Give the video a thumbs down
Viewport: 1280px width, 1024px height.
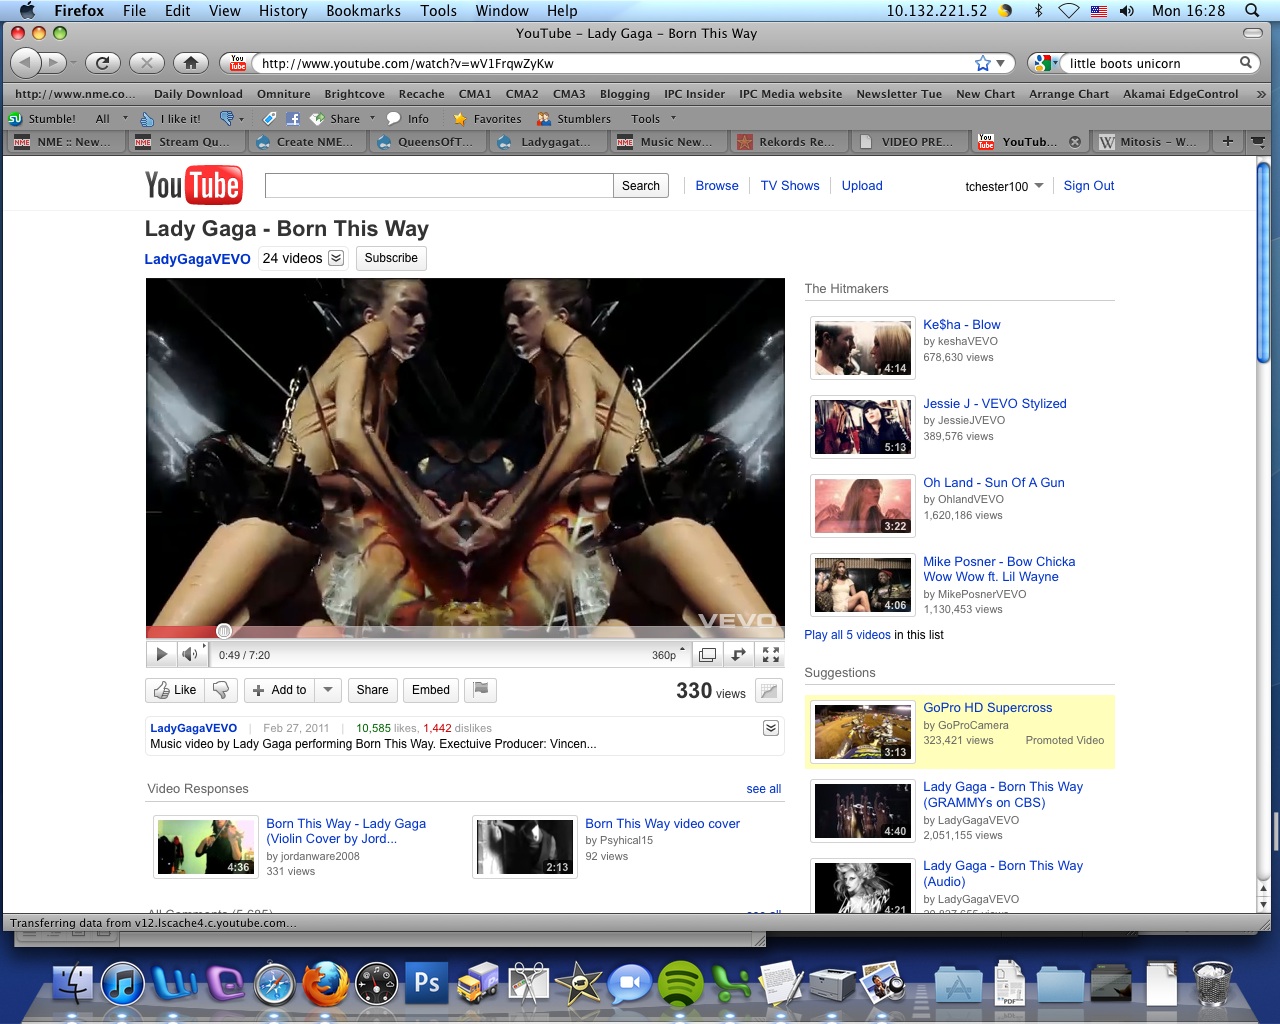220,690
